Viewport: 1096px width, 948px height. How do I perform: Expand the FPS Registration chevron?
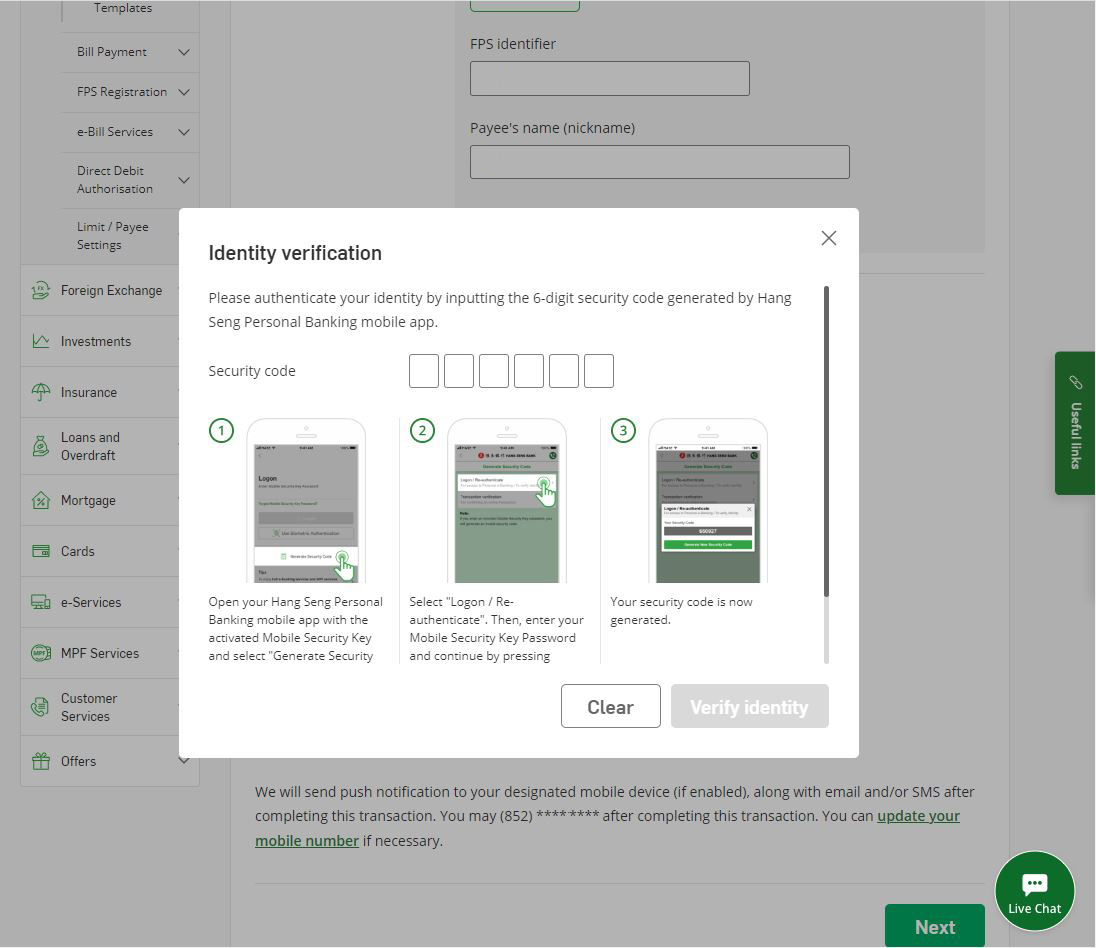[184, 92]
